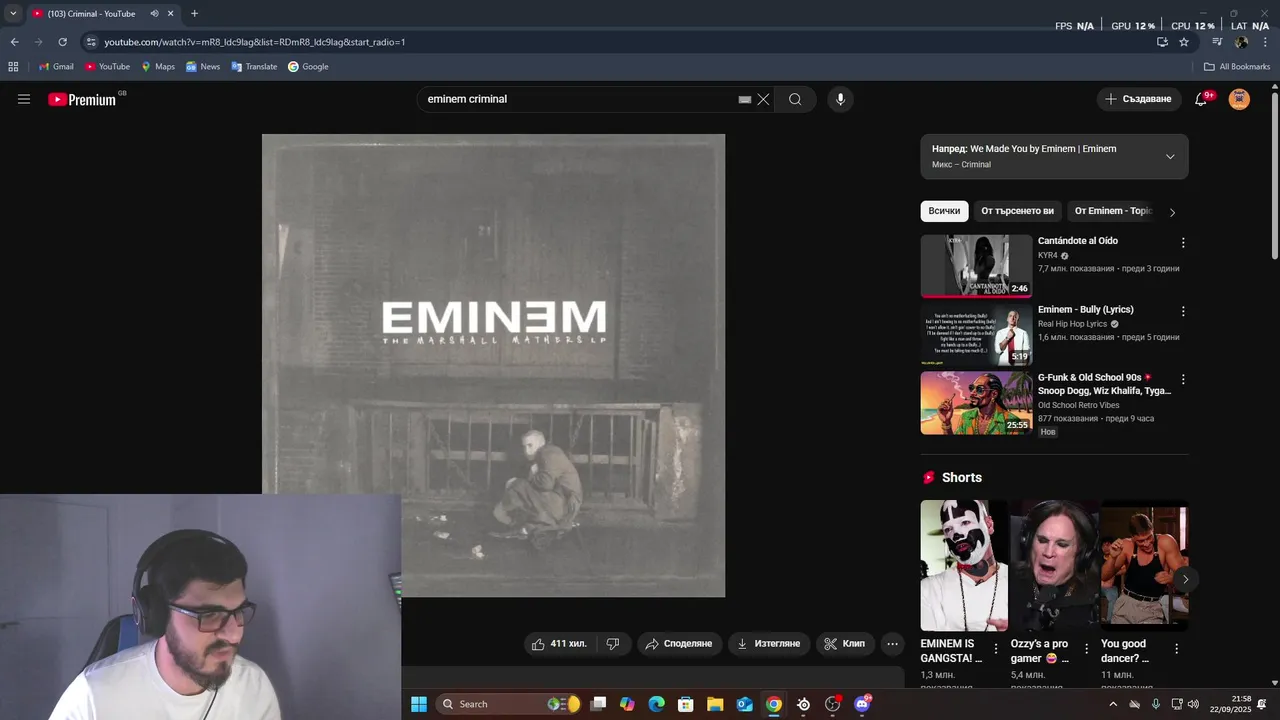Open YouTube notifications bell
Image resolution: width=1280 pixels, height=720 pixels.
[x=1201, y=99]
